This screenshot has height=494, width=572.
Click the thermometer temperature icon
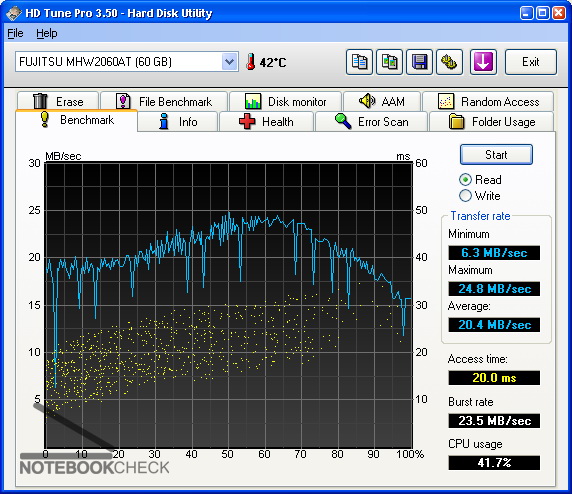click(x=250, y=62)
